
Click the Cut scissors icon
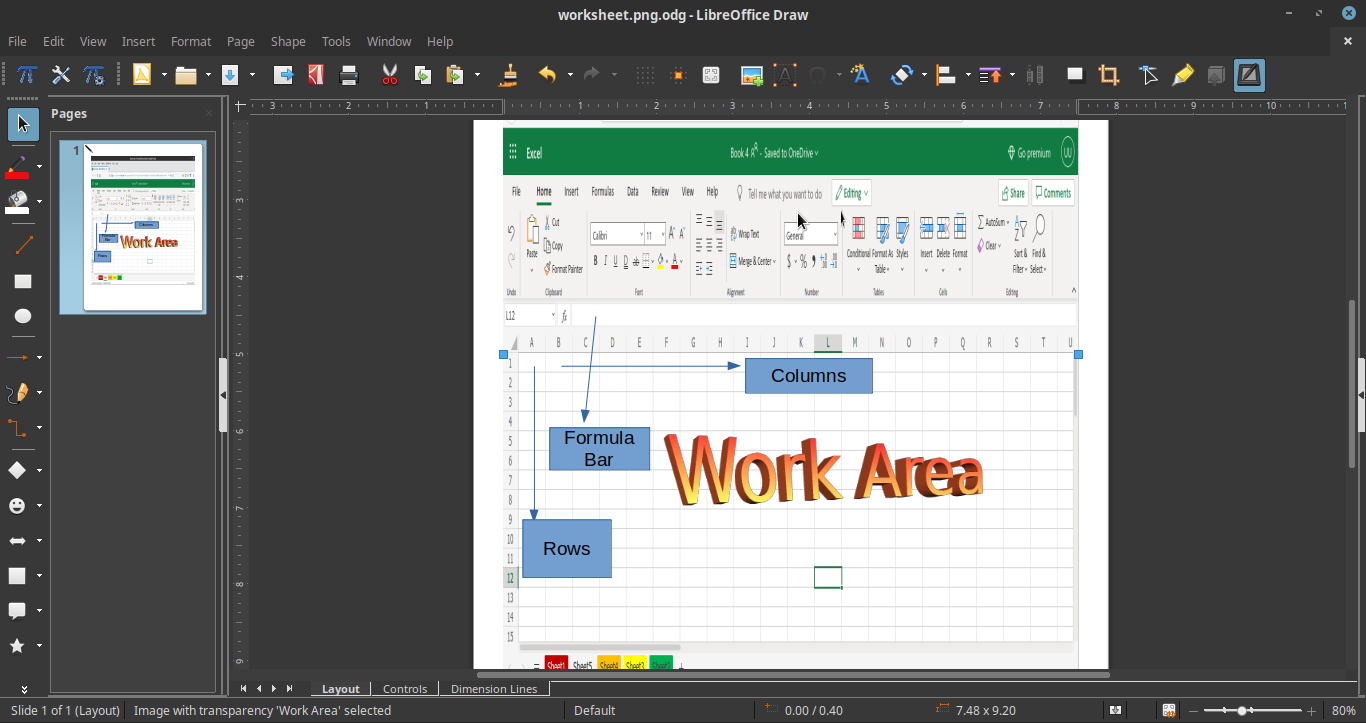[x=389, y=75]
